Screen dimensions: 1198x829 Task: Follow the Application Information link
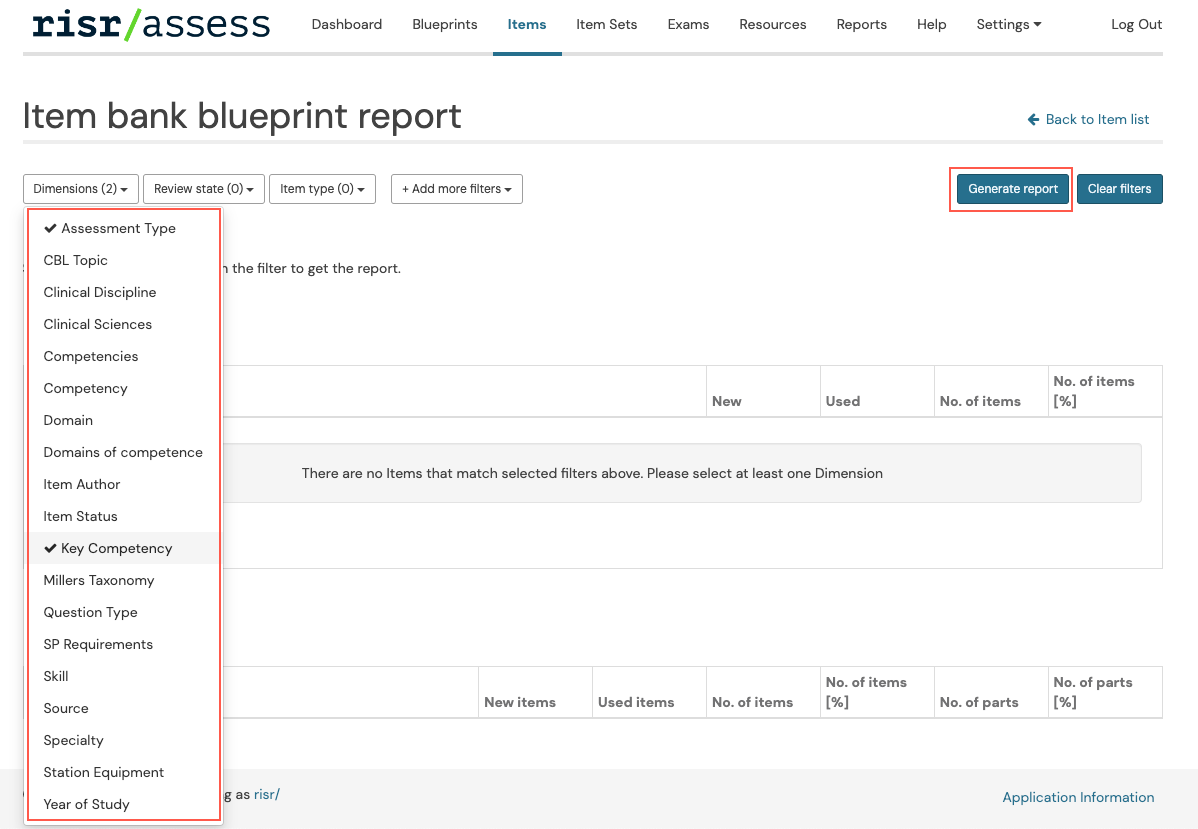(1078, 797)
